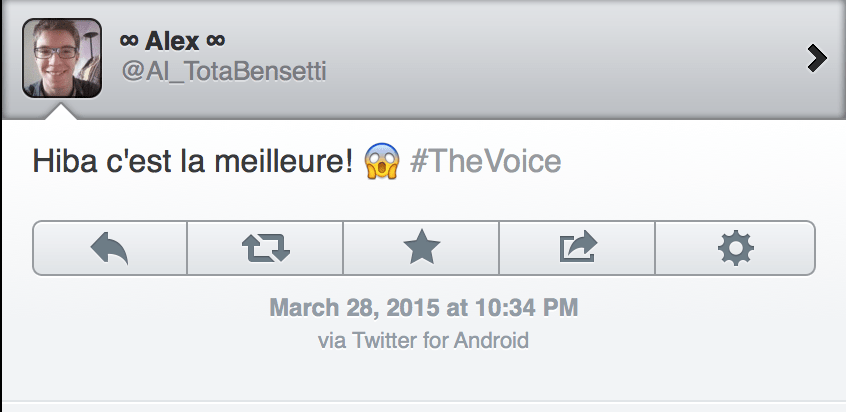Click Alex's profile picture
The height and width of the screenshot is (412, 846).
pos(61,58)
